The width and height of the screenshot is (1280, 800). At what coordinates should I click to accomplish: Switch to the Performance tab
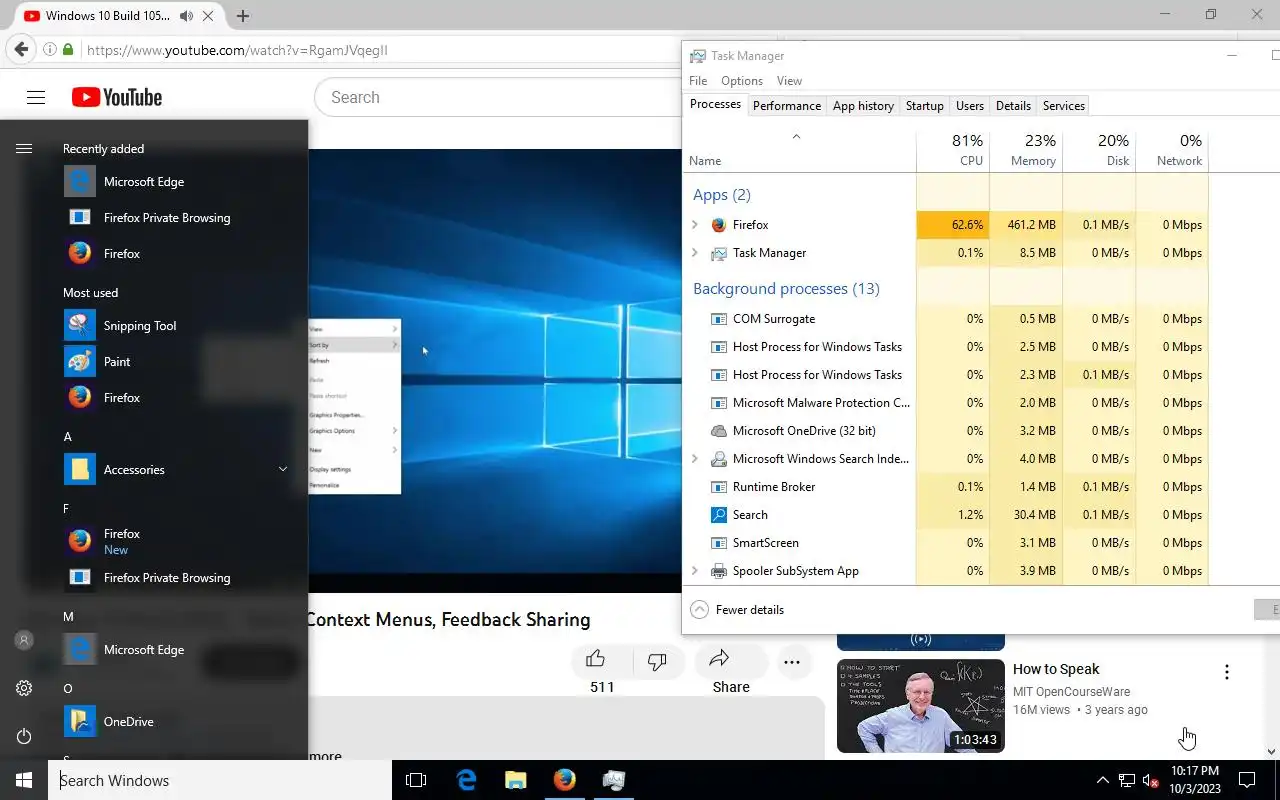(x=787, y=106)
